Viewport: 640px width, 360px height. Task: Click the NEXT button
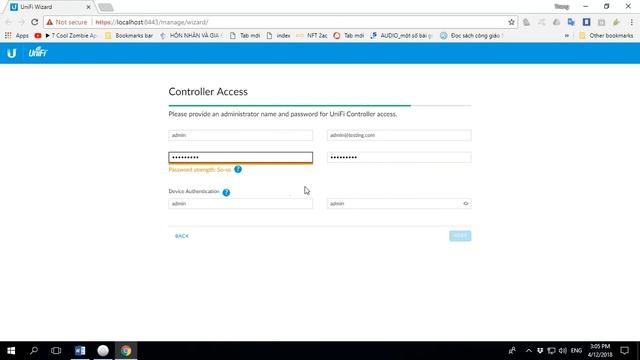[460, 236]
